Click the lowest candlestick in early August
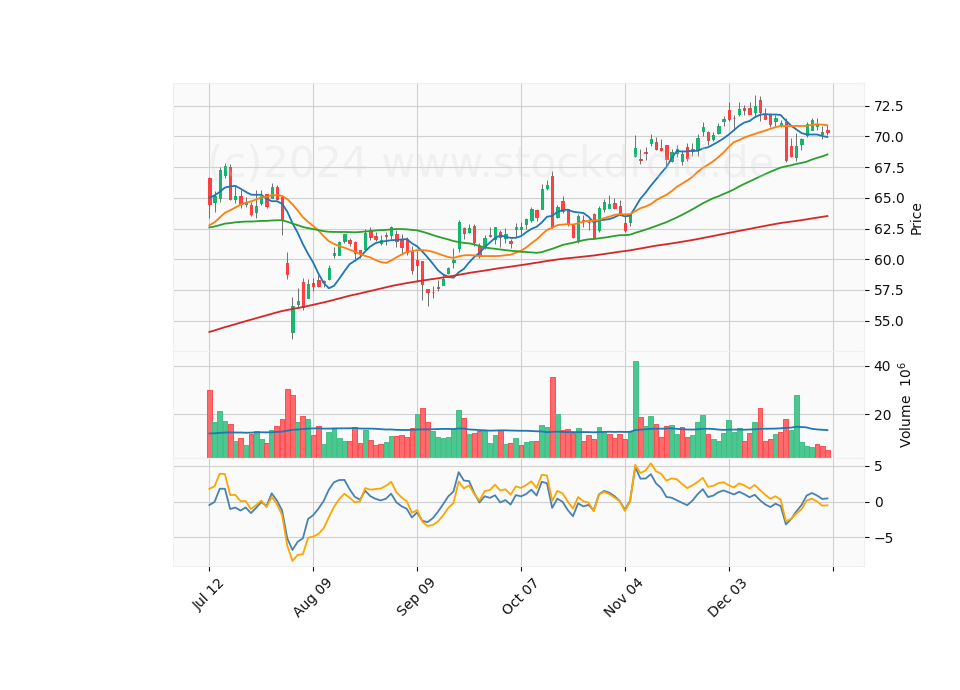The image size is (960, 690). point(293,318)
